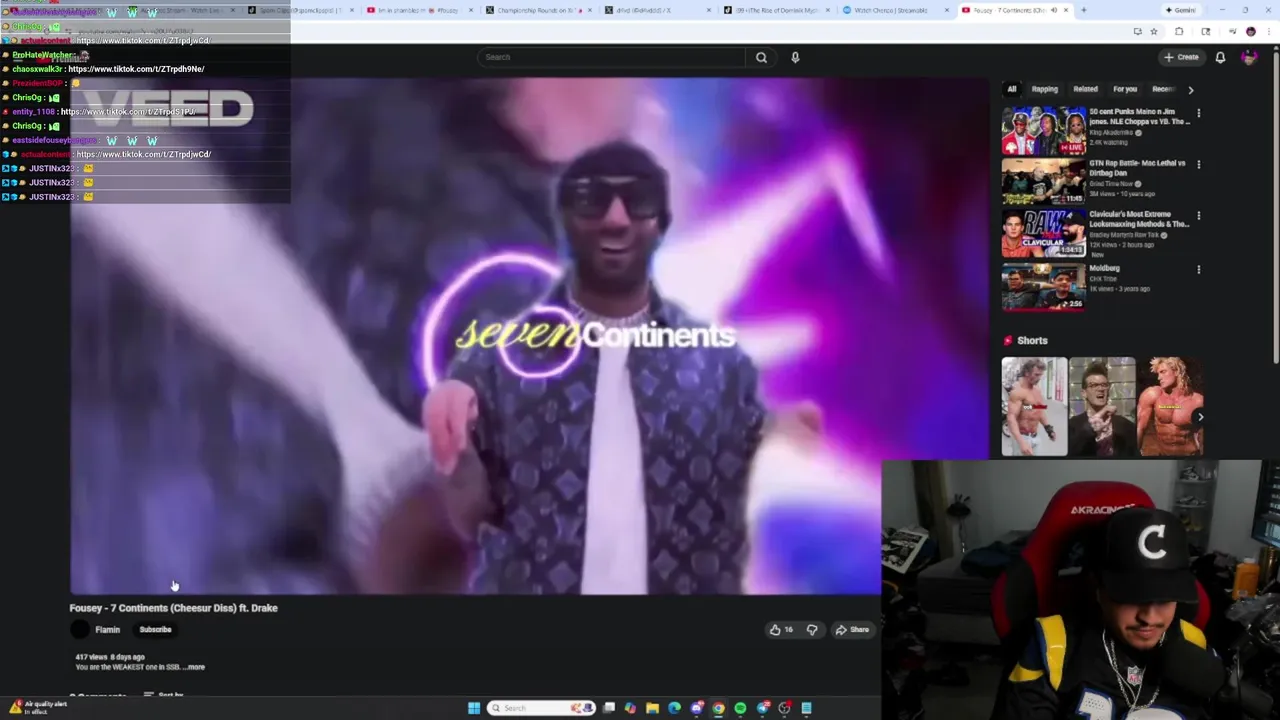Screen dimensions: 1280x720
Task: Close the Fousey 7 Continents browser tab
Action: 1066,10
